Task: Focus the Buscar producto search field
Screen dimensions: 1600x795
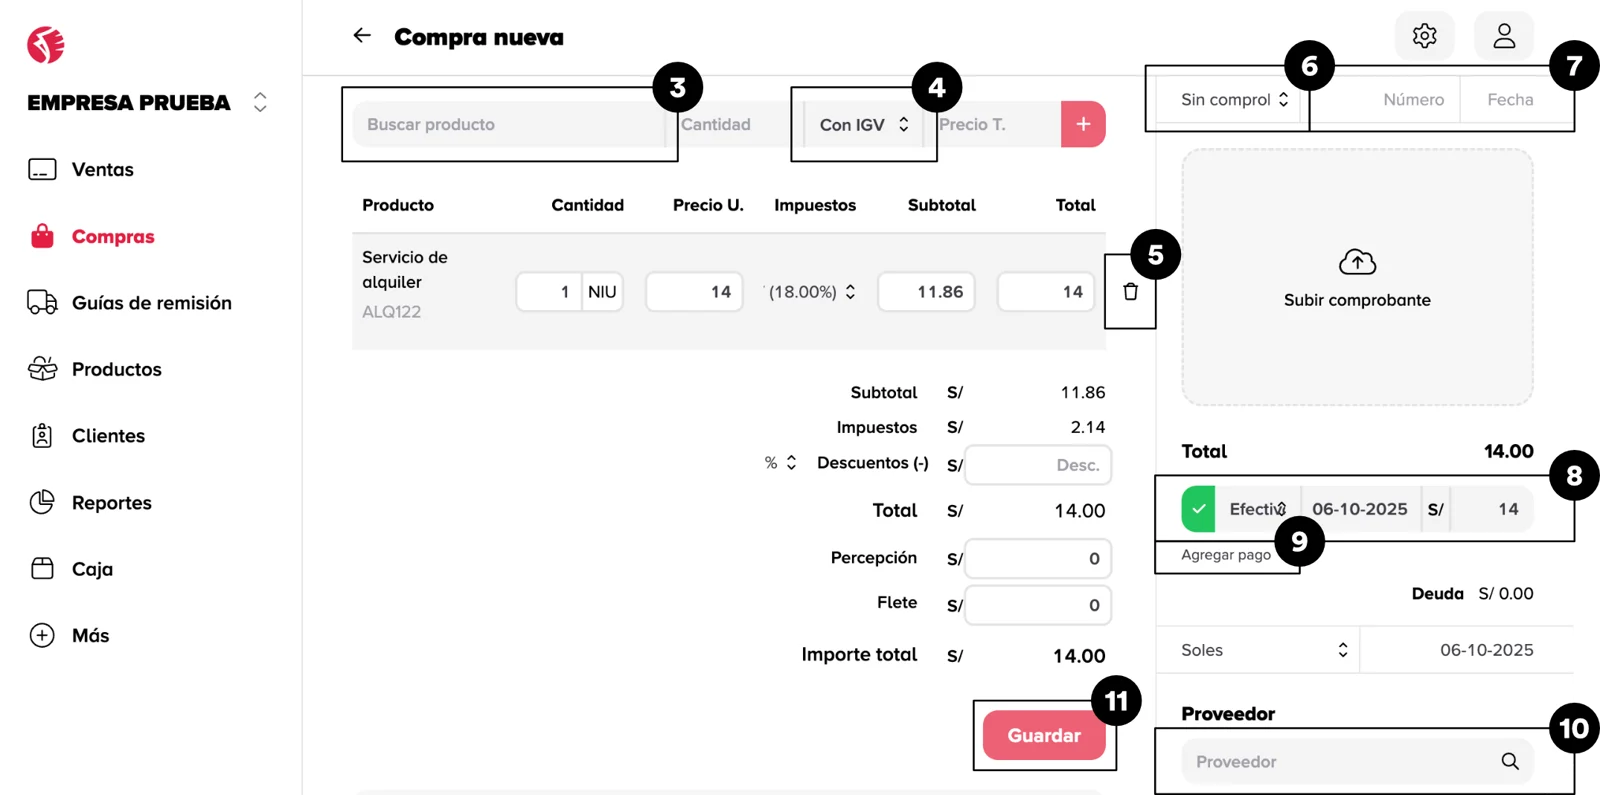Action: coord(508,125)
